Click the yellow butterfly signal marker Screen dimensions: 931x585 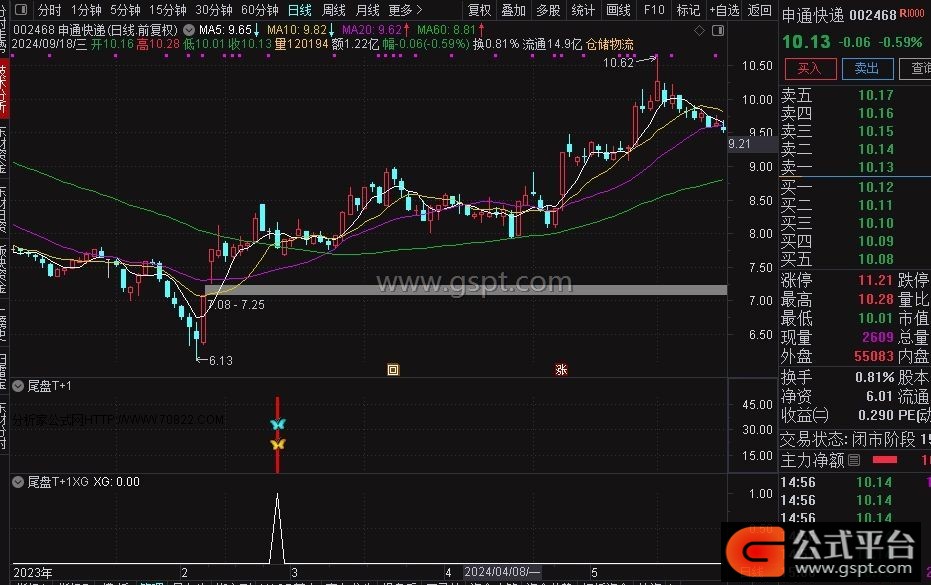277,444
